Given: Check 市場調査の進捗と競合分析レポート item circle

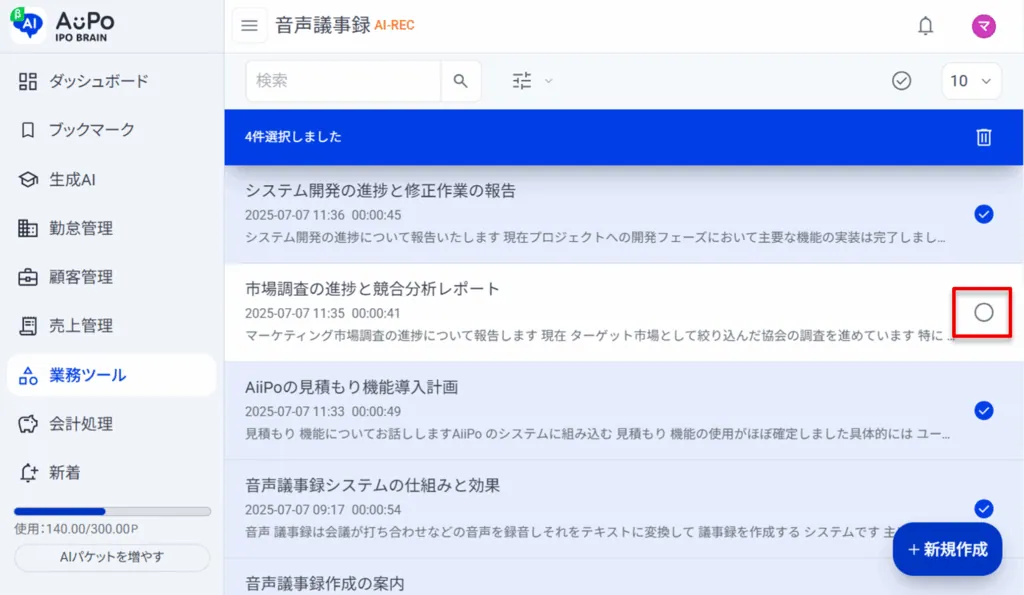Looking at the screenshot, I should [x=984, y=312].
